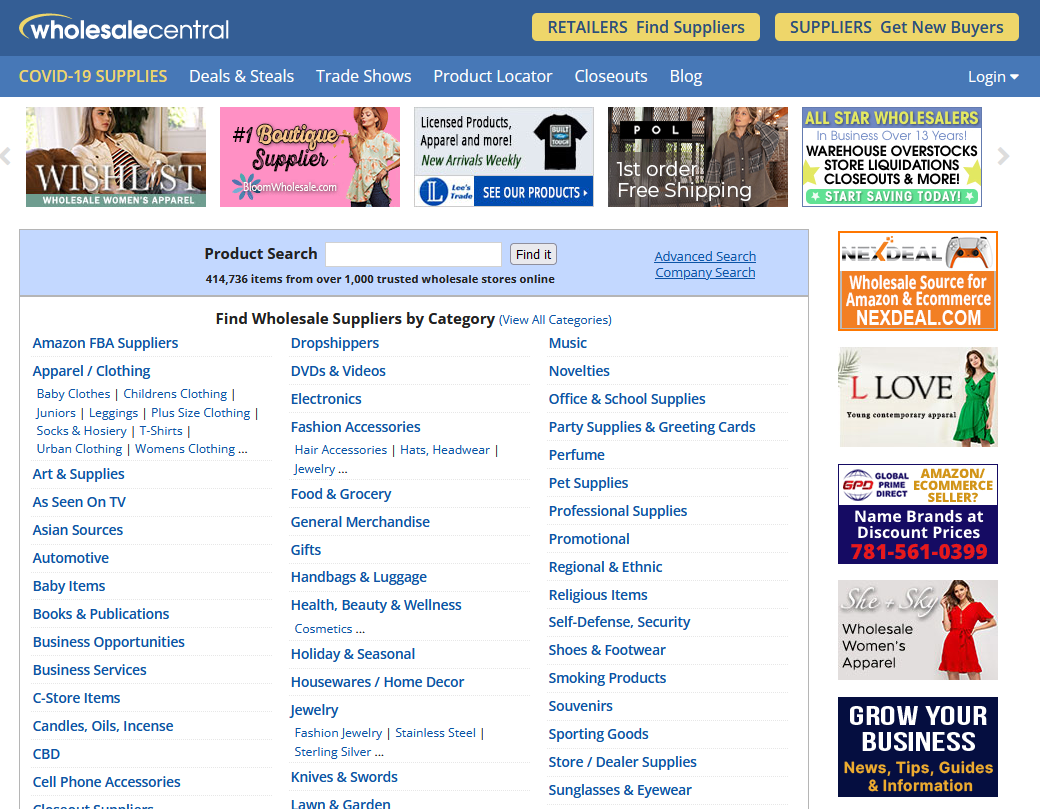
Task: Click SUPPLIERS Get New Buyers button
Action: (x=896, y=27)
